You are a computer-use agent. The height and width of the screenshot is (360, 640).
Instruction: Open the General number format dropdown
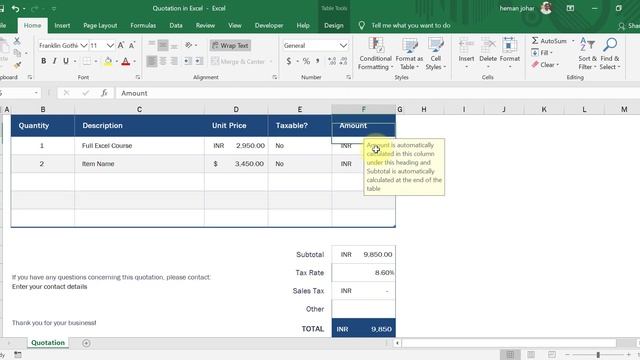point(343,45)
